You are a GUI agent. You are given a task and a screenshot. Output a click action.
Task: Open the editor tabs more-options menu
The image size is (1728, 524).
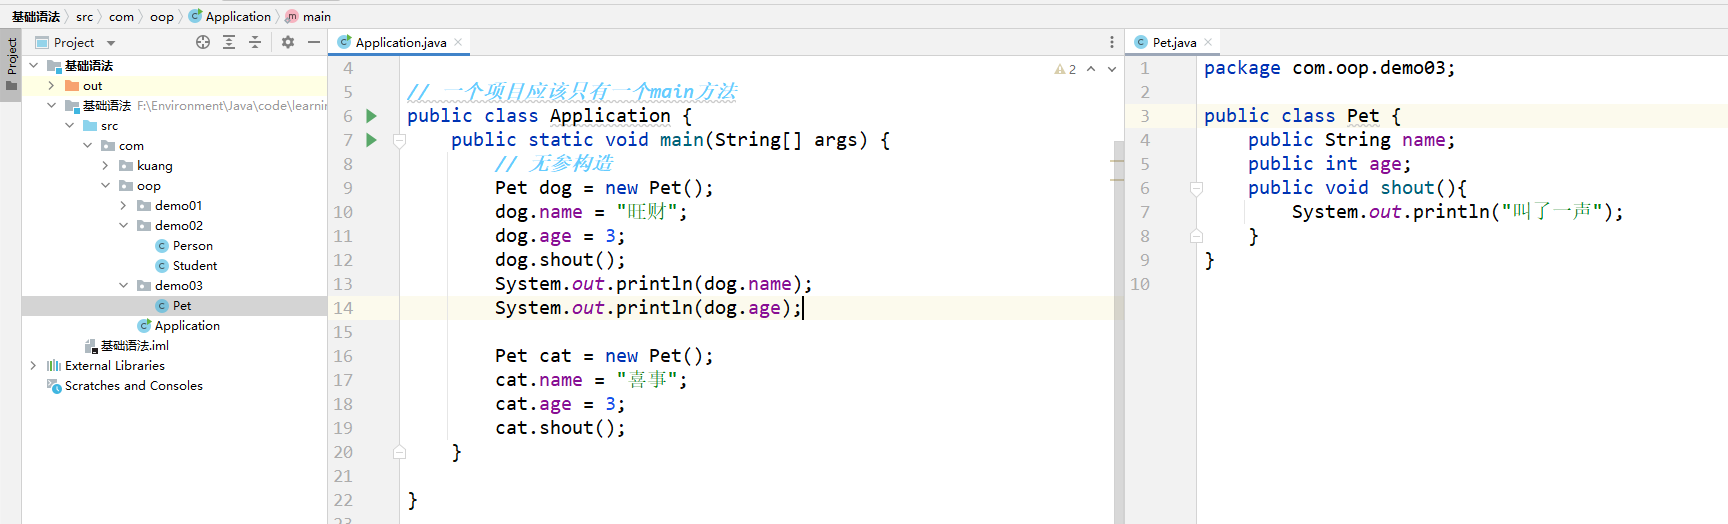click(x=1111, y=42)
